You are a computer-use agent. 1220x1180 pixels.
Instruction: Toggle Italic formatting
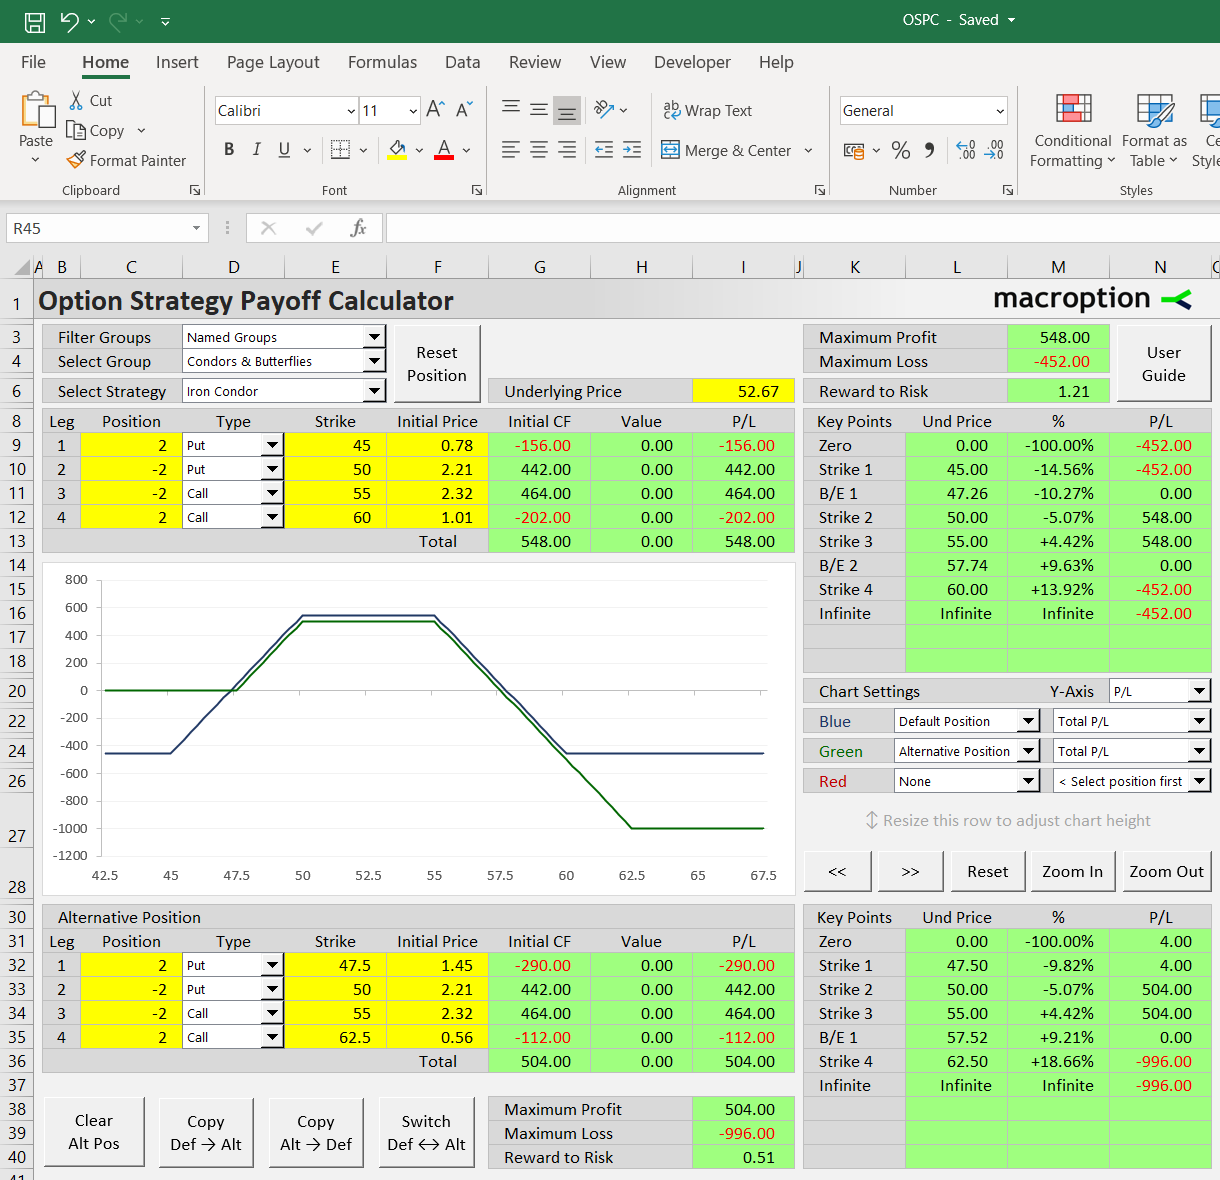point(257,150)
